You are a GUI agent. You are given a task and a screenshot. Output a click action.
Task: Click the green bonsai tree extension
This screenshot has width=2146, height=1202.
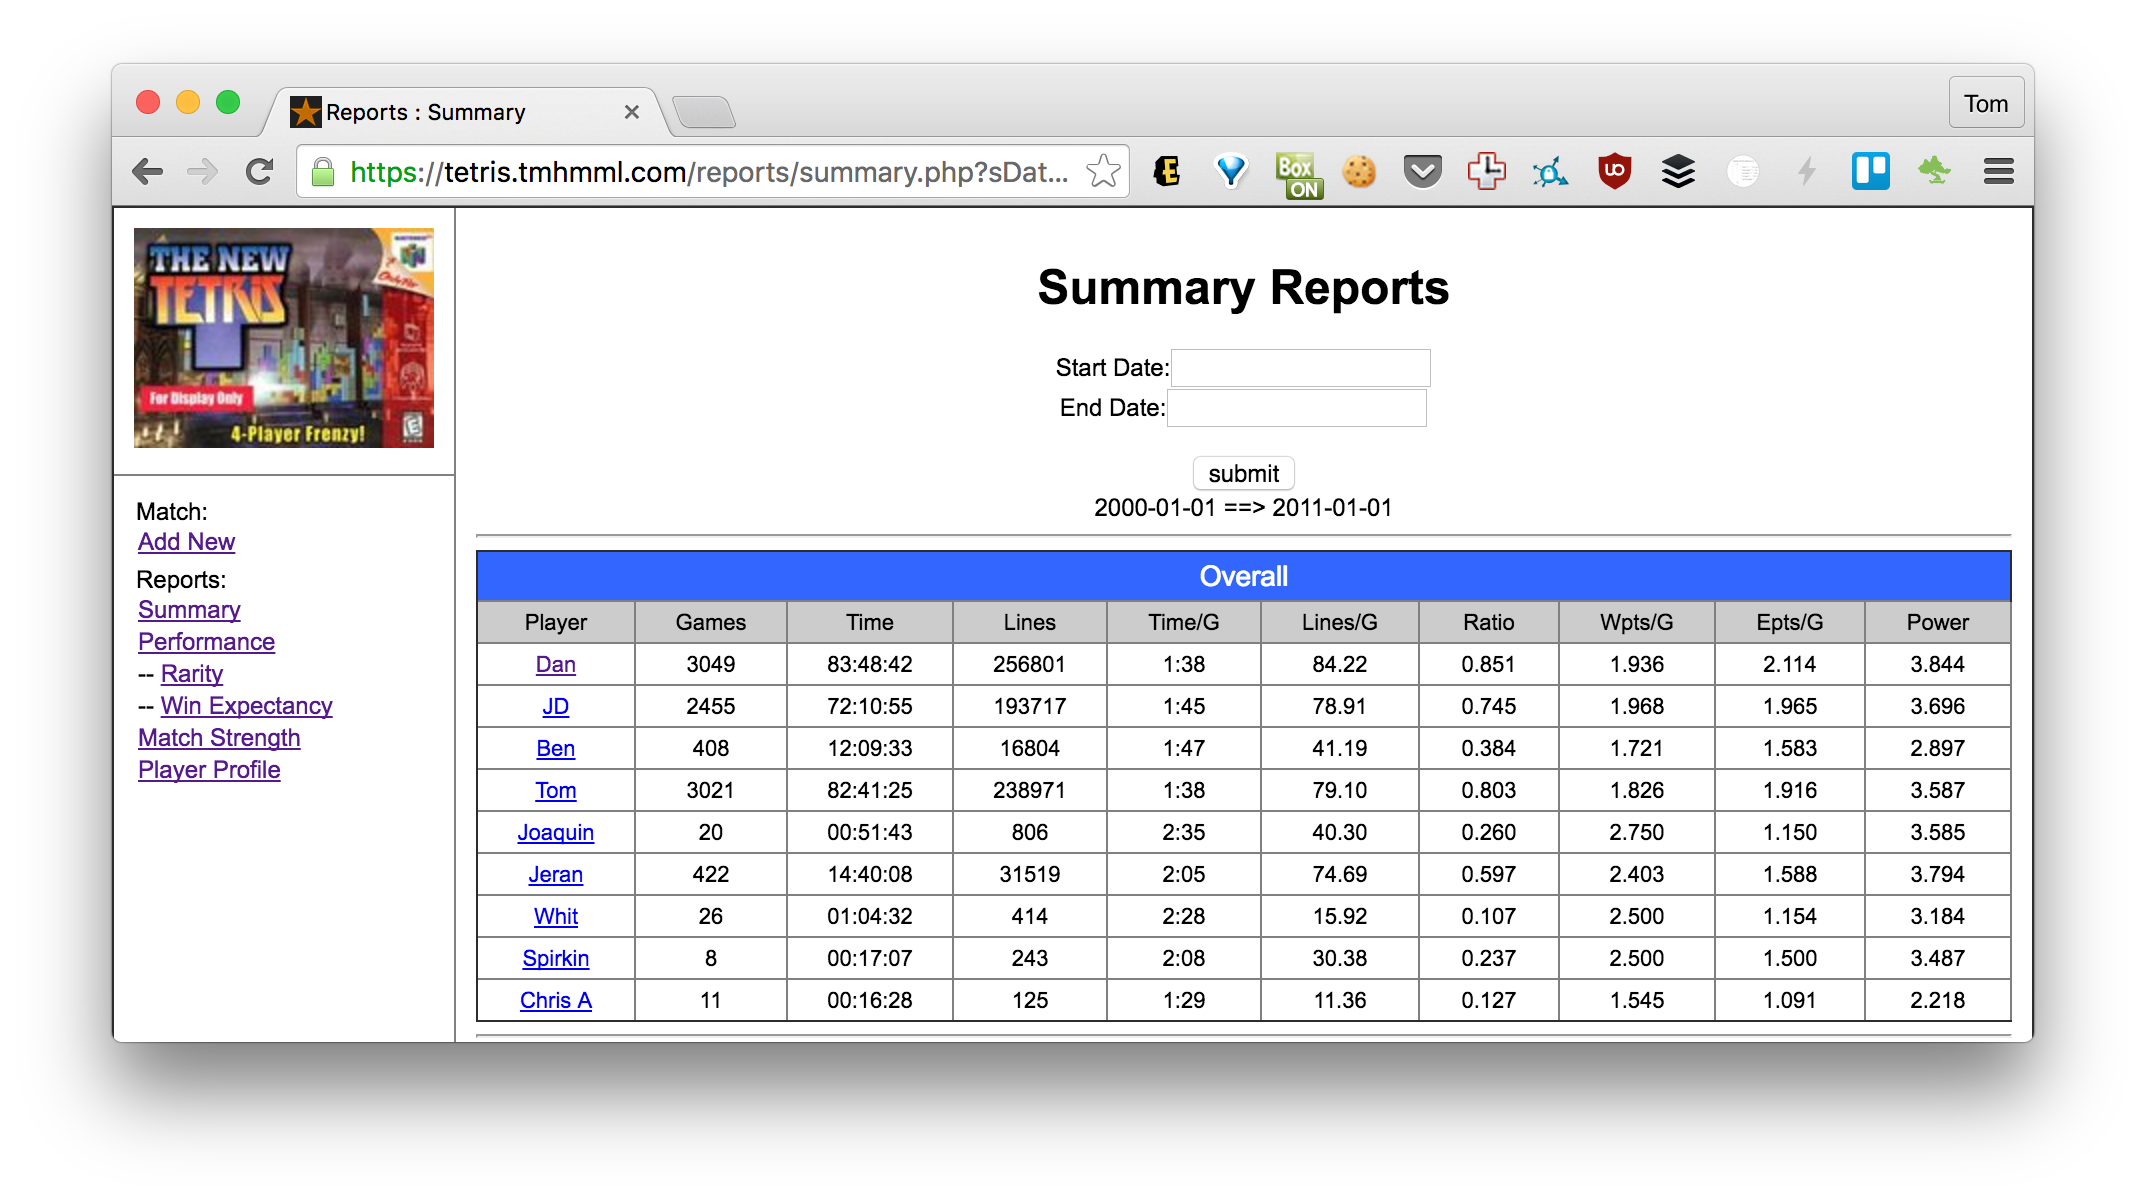(1934, 170)
